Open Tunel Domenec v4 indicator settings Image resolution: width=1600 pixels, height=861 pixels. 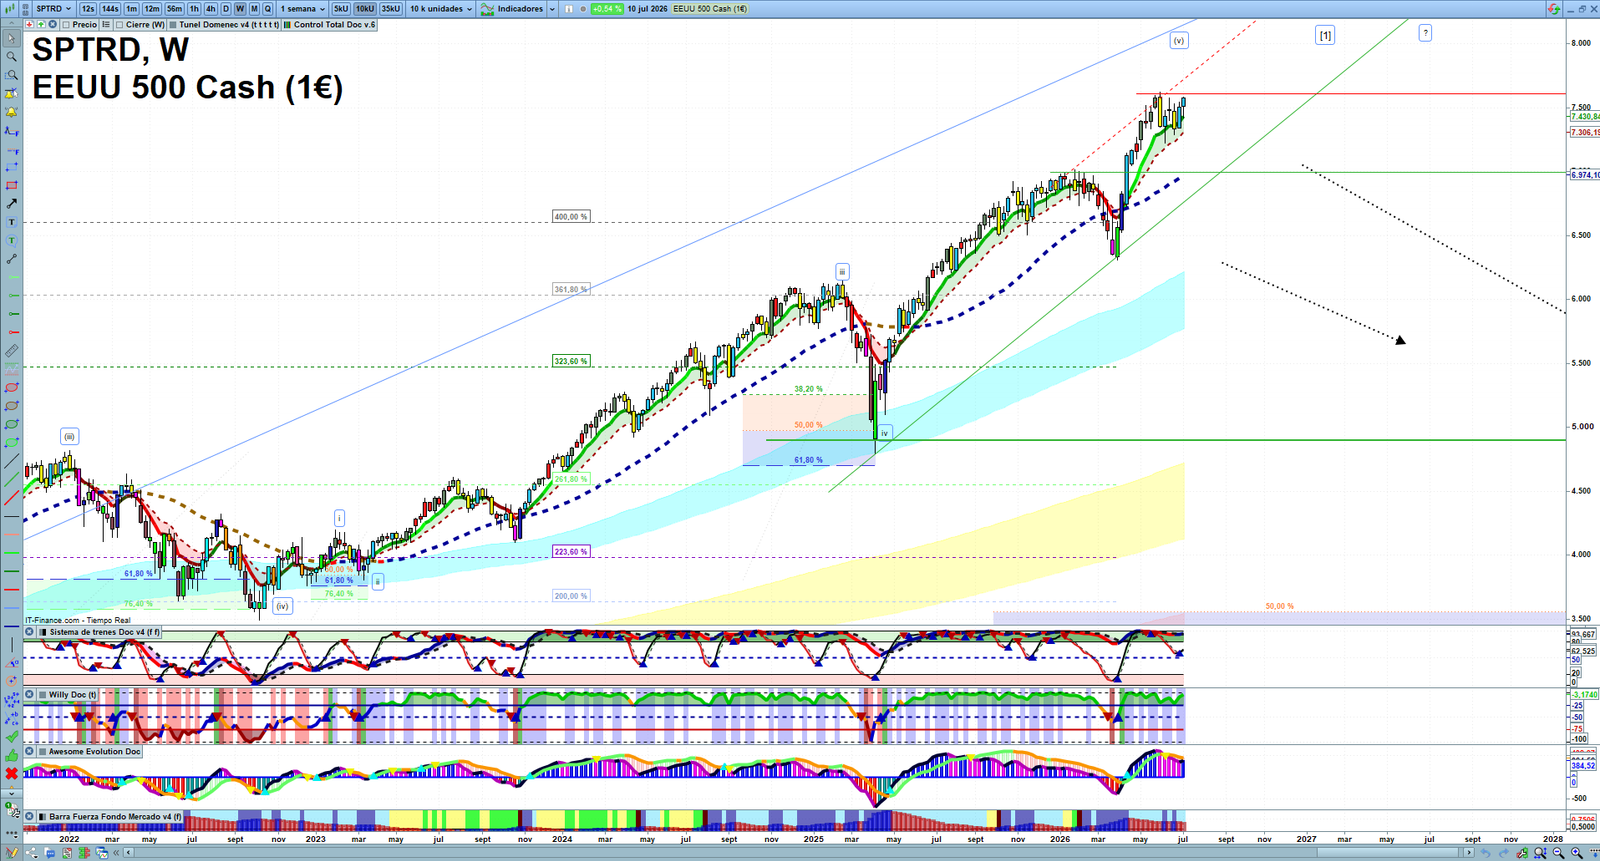[x=229, y=25]
